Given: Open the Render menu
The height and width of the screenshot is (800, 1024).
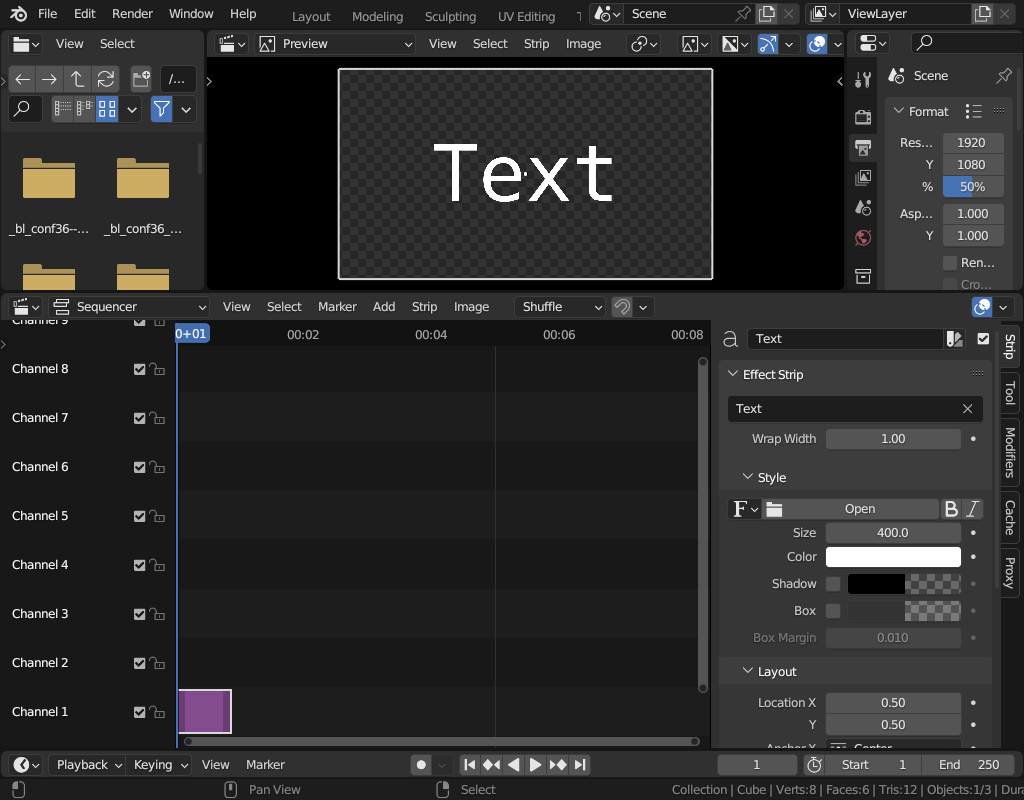Looking at the screenshot, I should tap(132, 14).
